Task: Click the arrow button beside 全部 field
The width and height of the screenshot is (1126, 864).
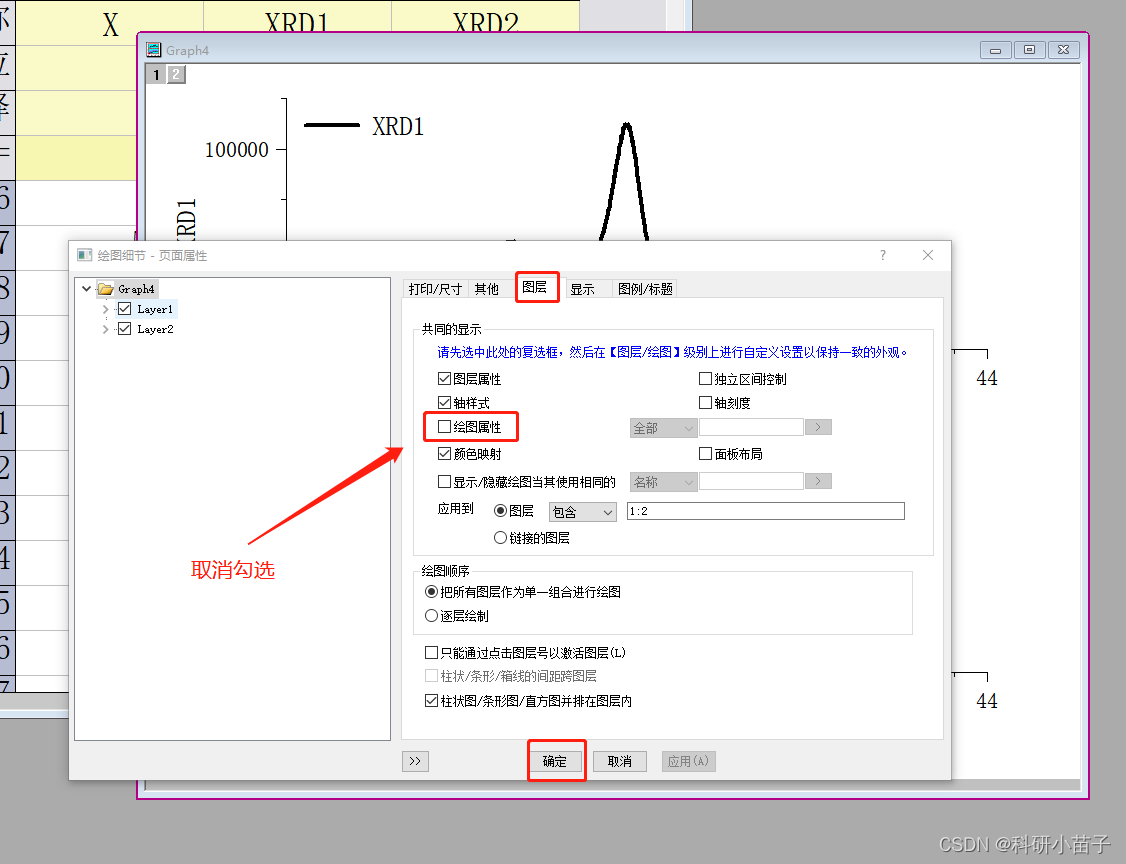Action: (818, 427)
